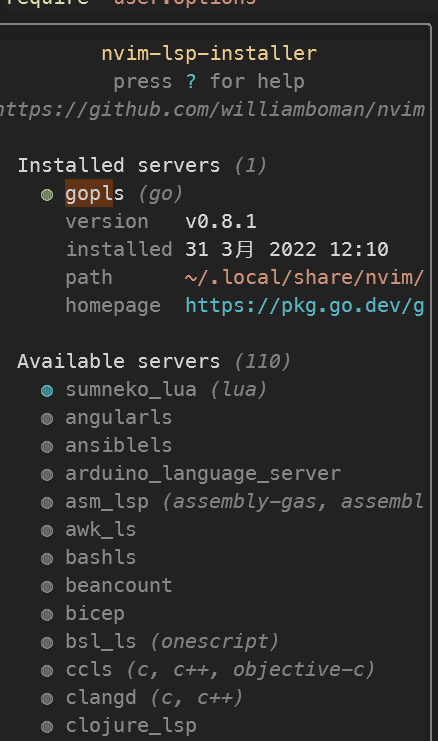Click the question mark help key hint
Screen dimensions: 438x741
click(190, 81)
